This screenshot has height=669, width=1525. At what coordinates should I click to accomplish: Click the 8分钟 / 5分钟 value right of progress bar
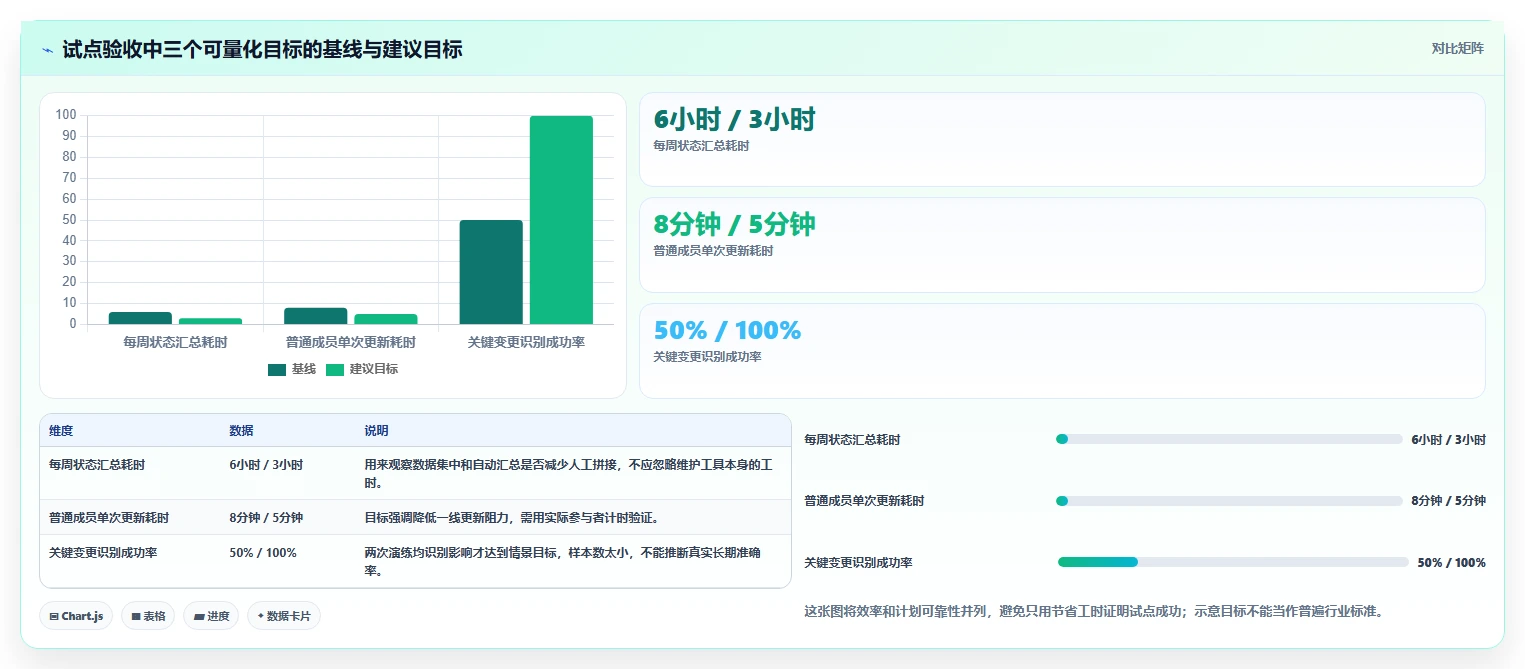pyautogui.click(x=1448, y=501)
